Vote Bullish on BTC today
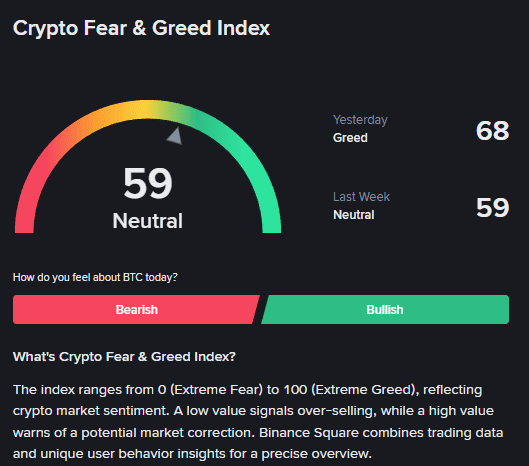529x466 pixels. tap(385, 309)
